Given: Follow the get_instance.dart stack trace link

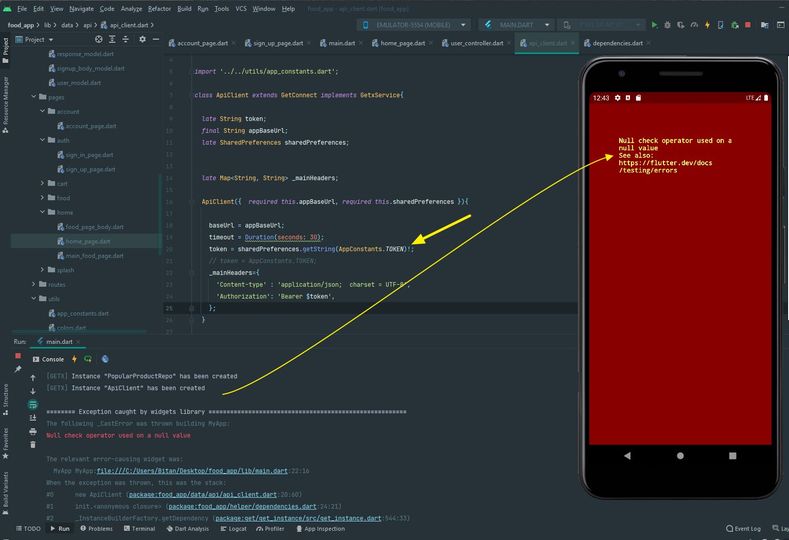Looking at the screenshot, I should pyautogui.click(x=298, y=518).
